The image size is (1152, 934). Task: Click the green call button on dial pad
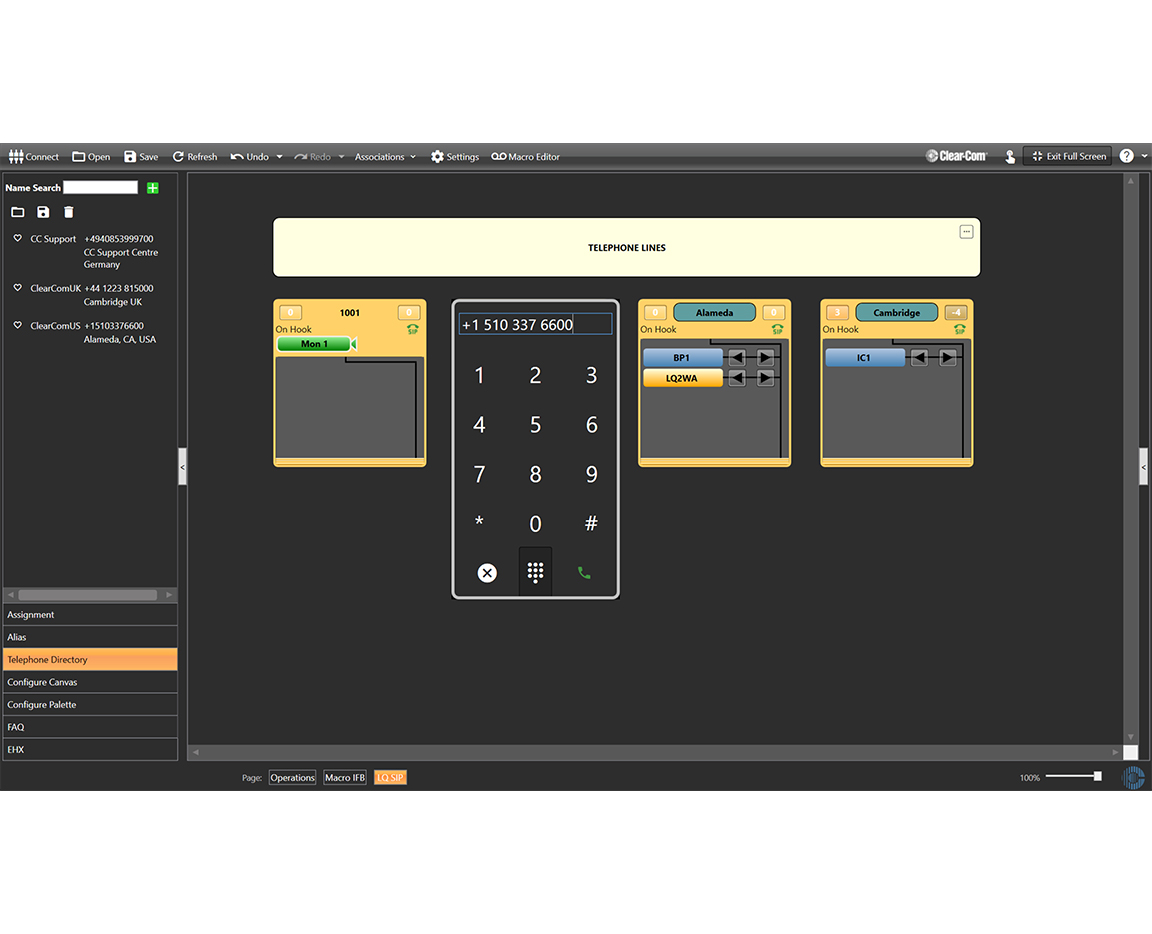point(584,573)
